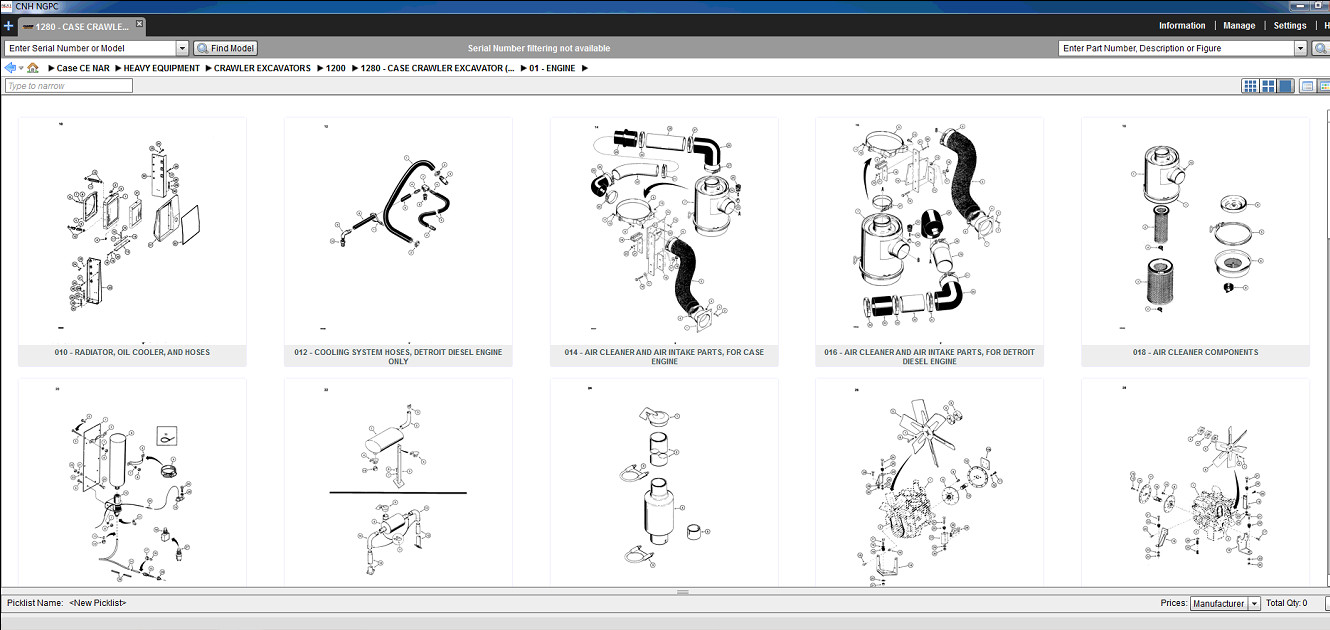Switch to list view icon

pyautogui.click(x=1307, y=86)
